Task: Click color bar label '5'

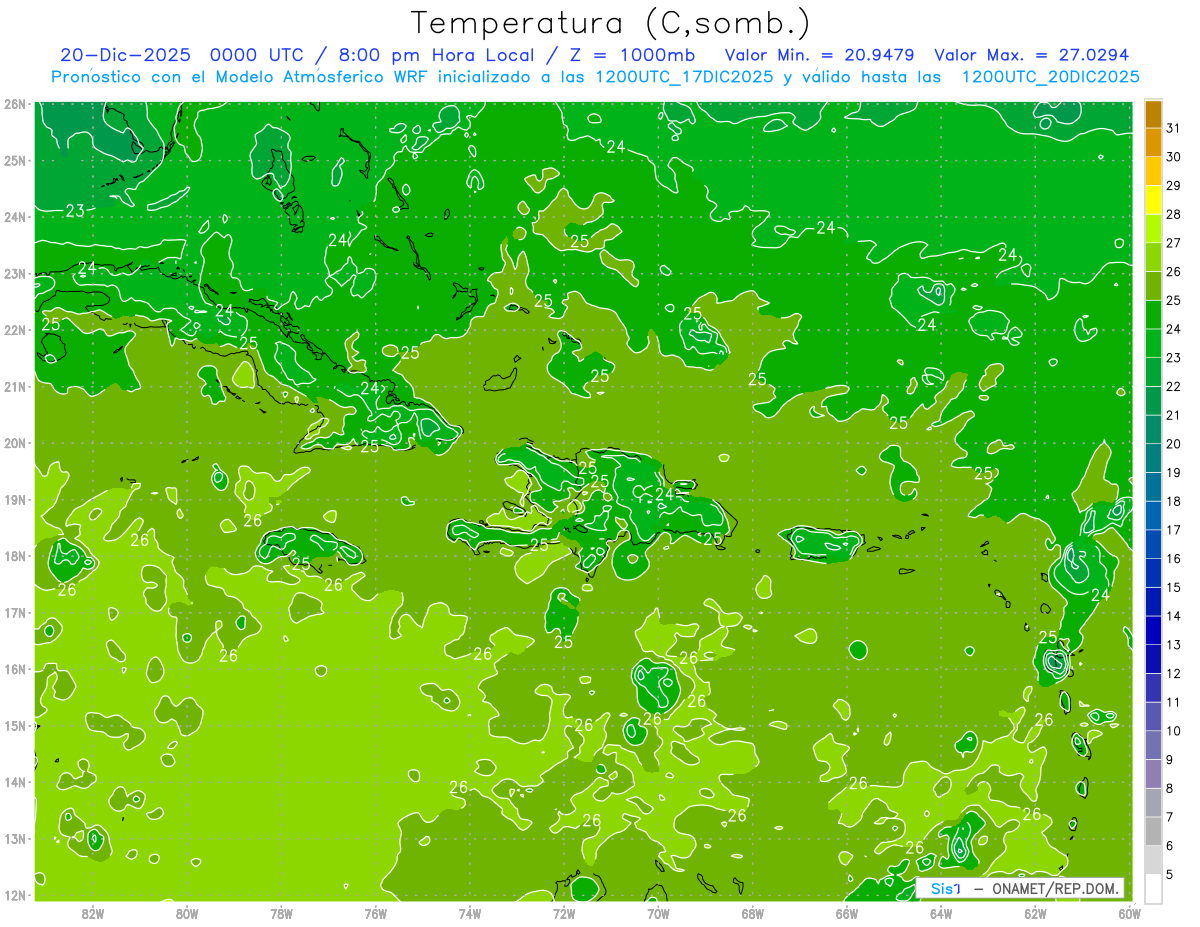Action: [1169, 874]
